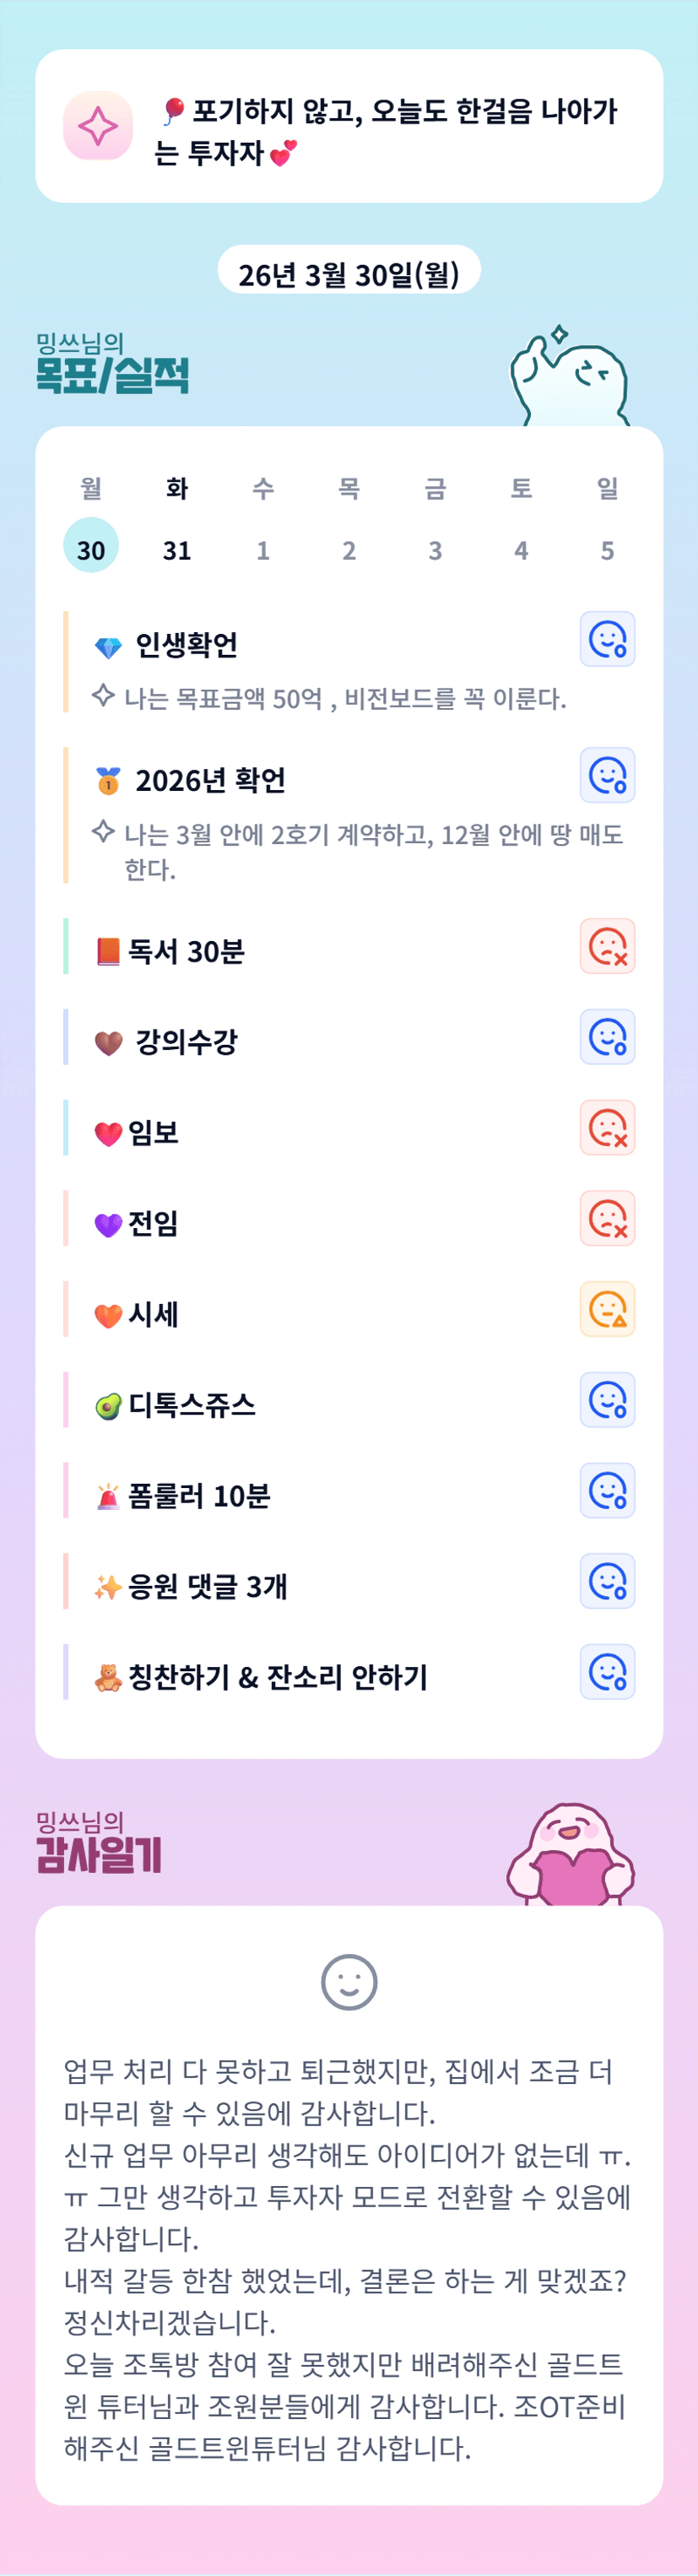
Task: Open the date selector showing 26년 3월 30일(월)
Action: [349, 272]
